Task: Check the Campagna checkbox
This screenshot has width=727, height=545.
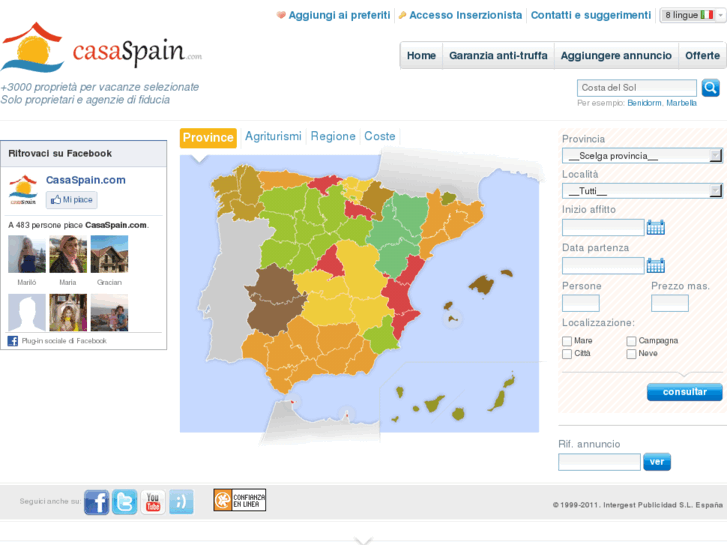Action: [x=631, y=341]
